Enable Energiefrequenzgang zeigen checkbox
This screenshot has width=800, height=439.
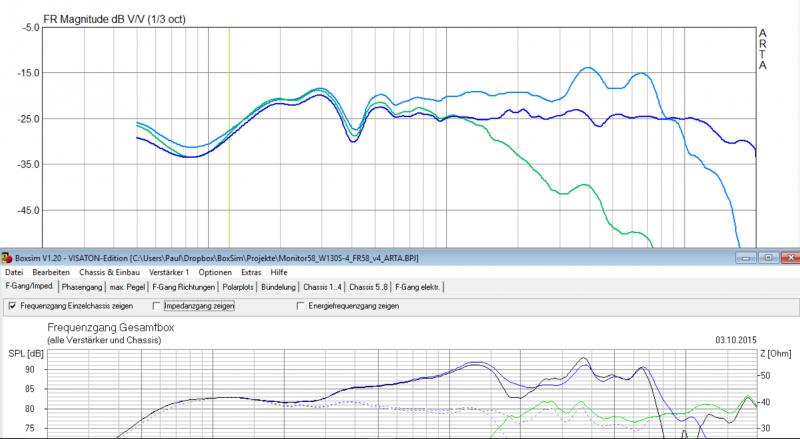(x=301, y=306)
